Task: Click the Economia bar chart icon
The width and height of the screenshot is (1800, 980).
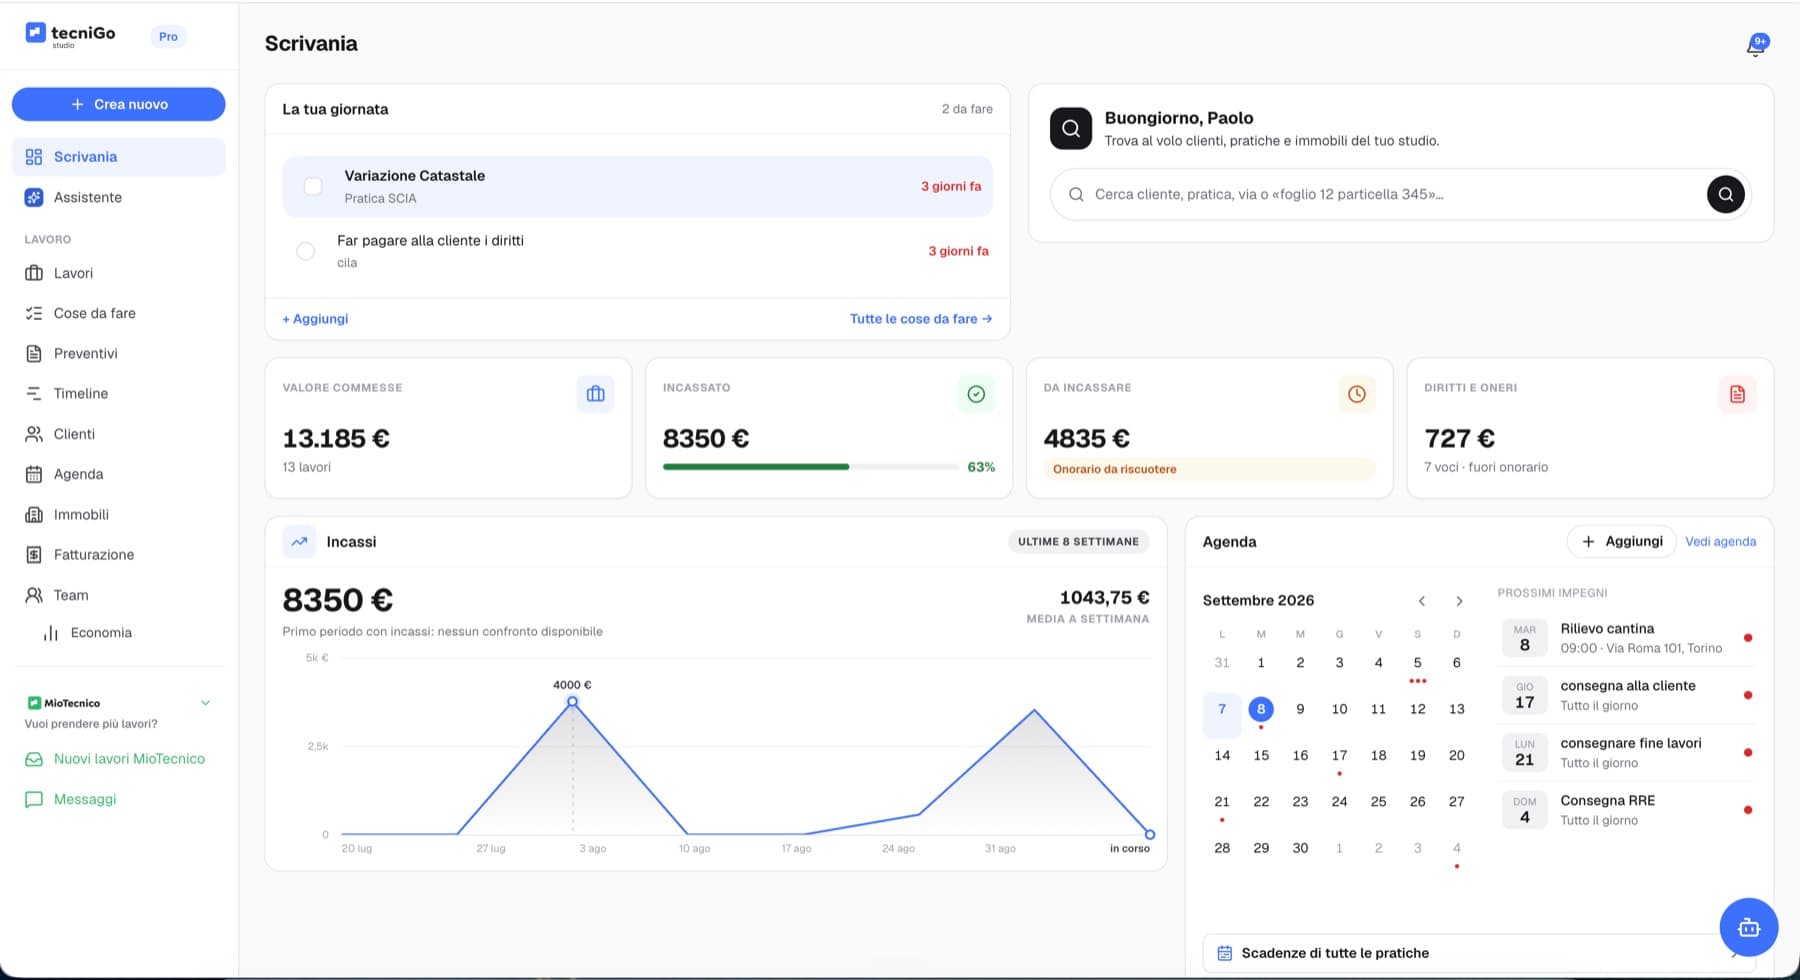Action: 51,633
